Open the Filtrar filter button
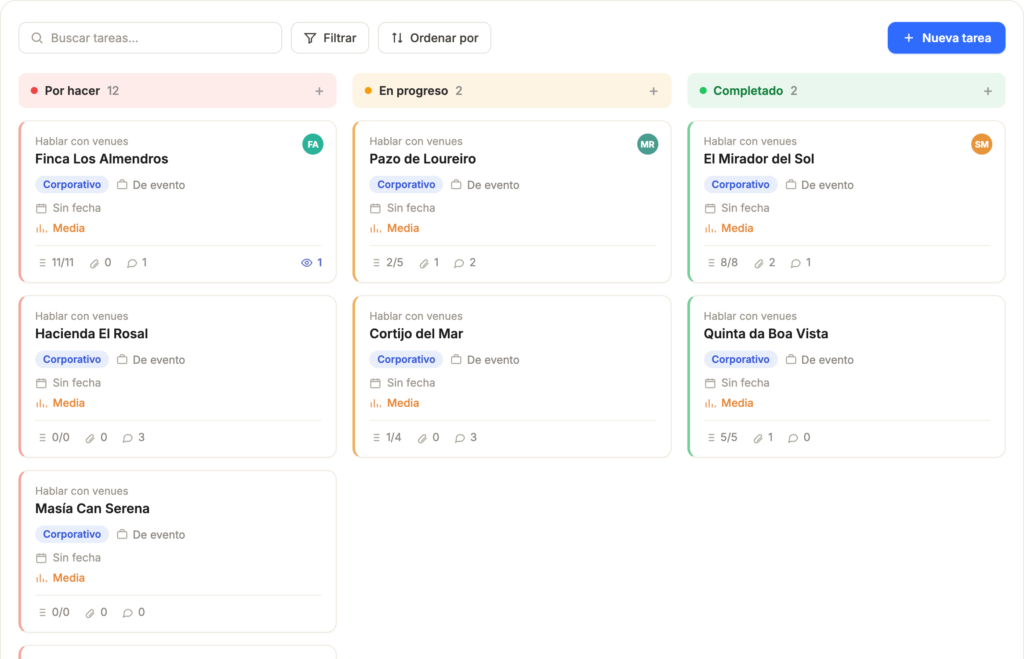 coord(330,38)
